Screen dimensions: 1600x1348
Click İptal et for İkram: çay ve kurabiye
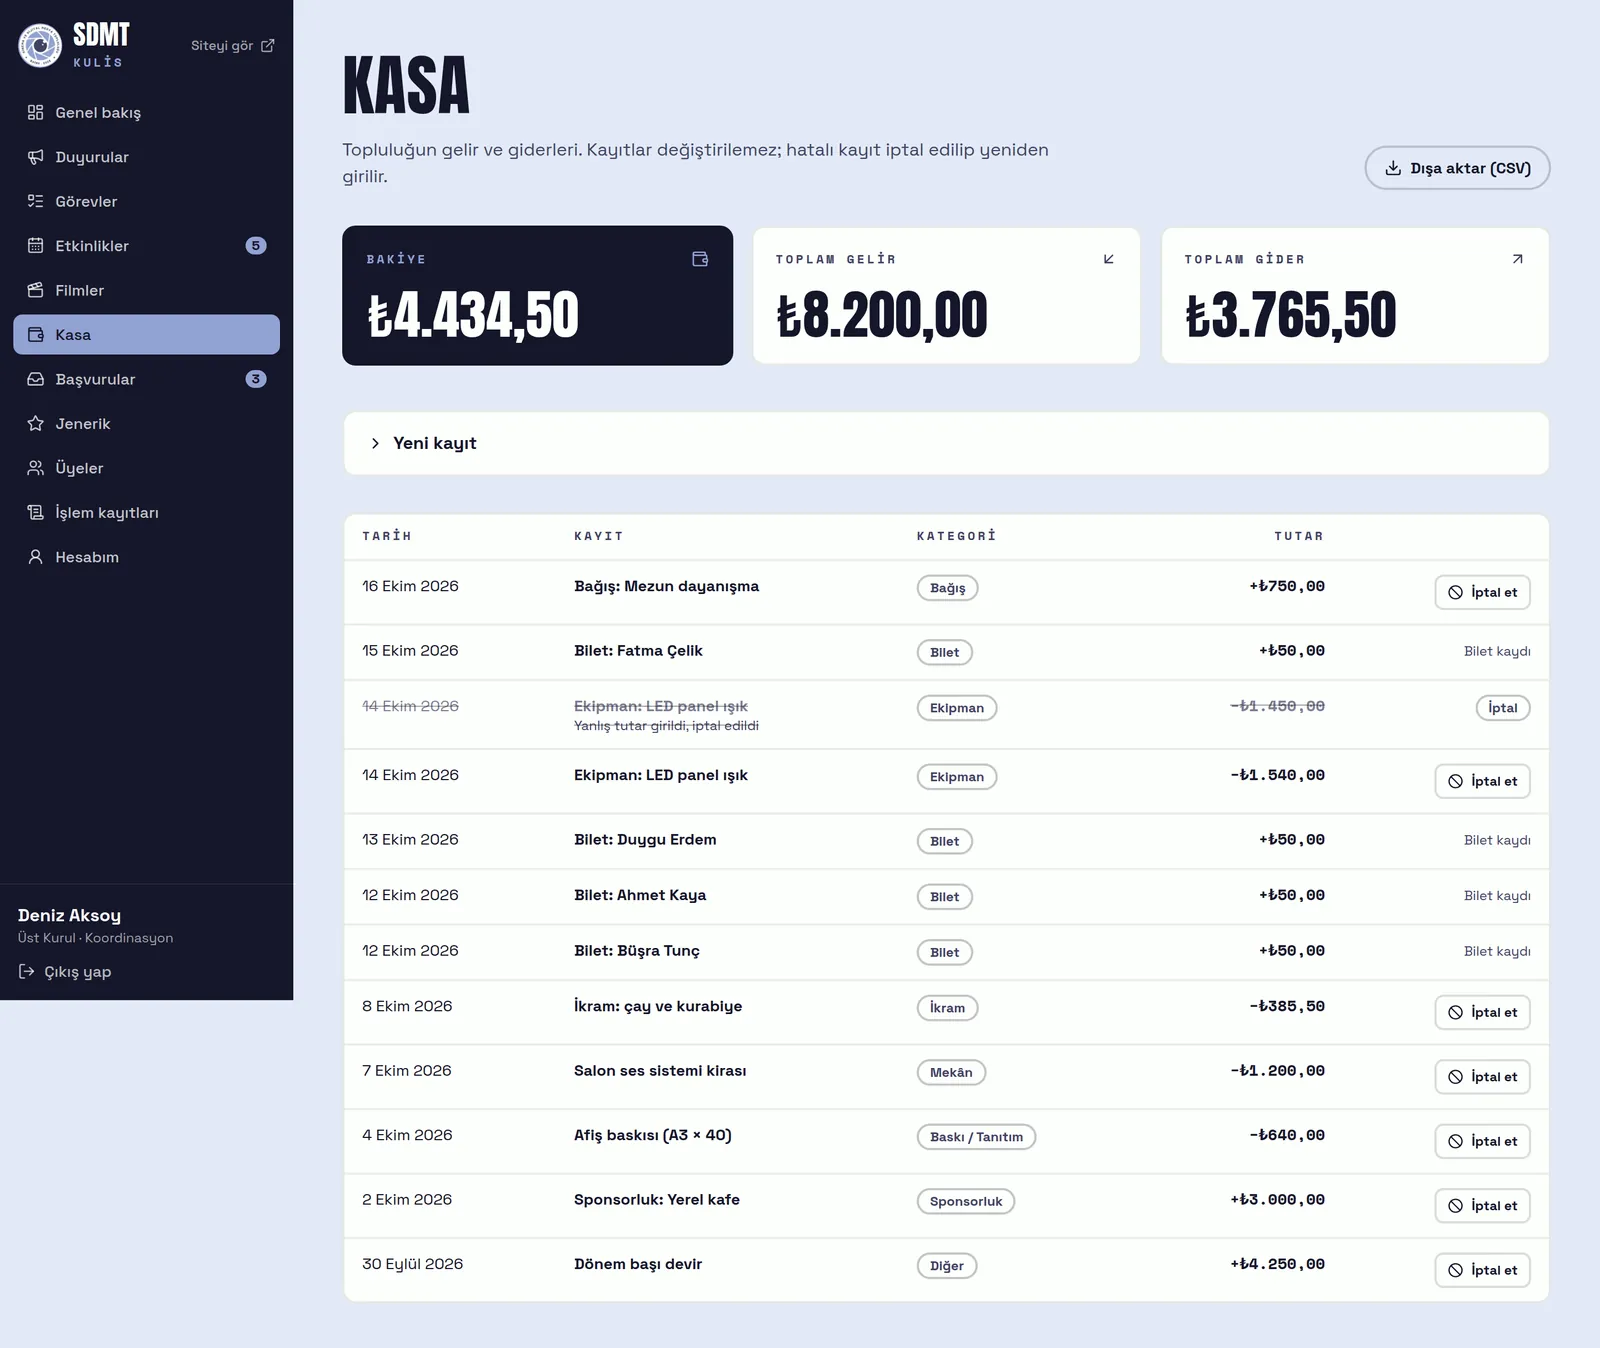[1482, 1012]
